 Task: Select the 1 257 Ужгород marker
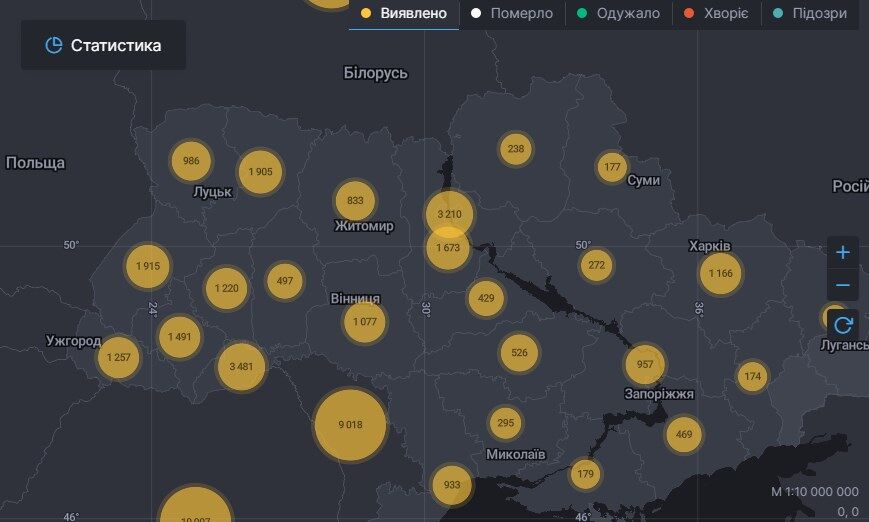118,358
